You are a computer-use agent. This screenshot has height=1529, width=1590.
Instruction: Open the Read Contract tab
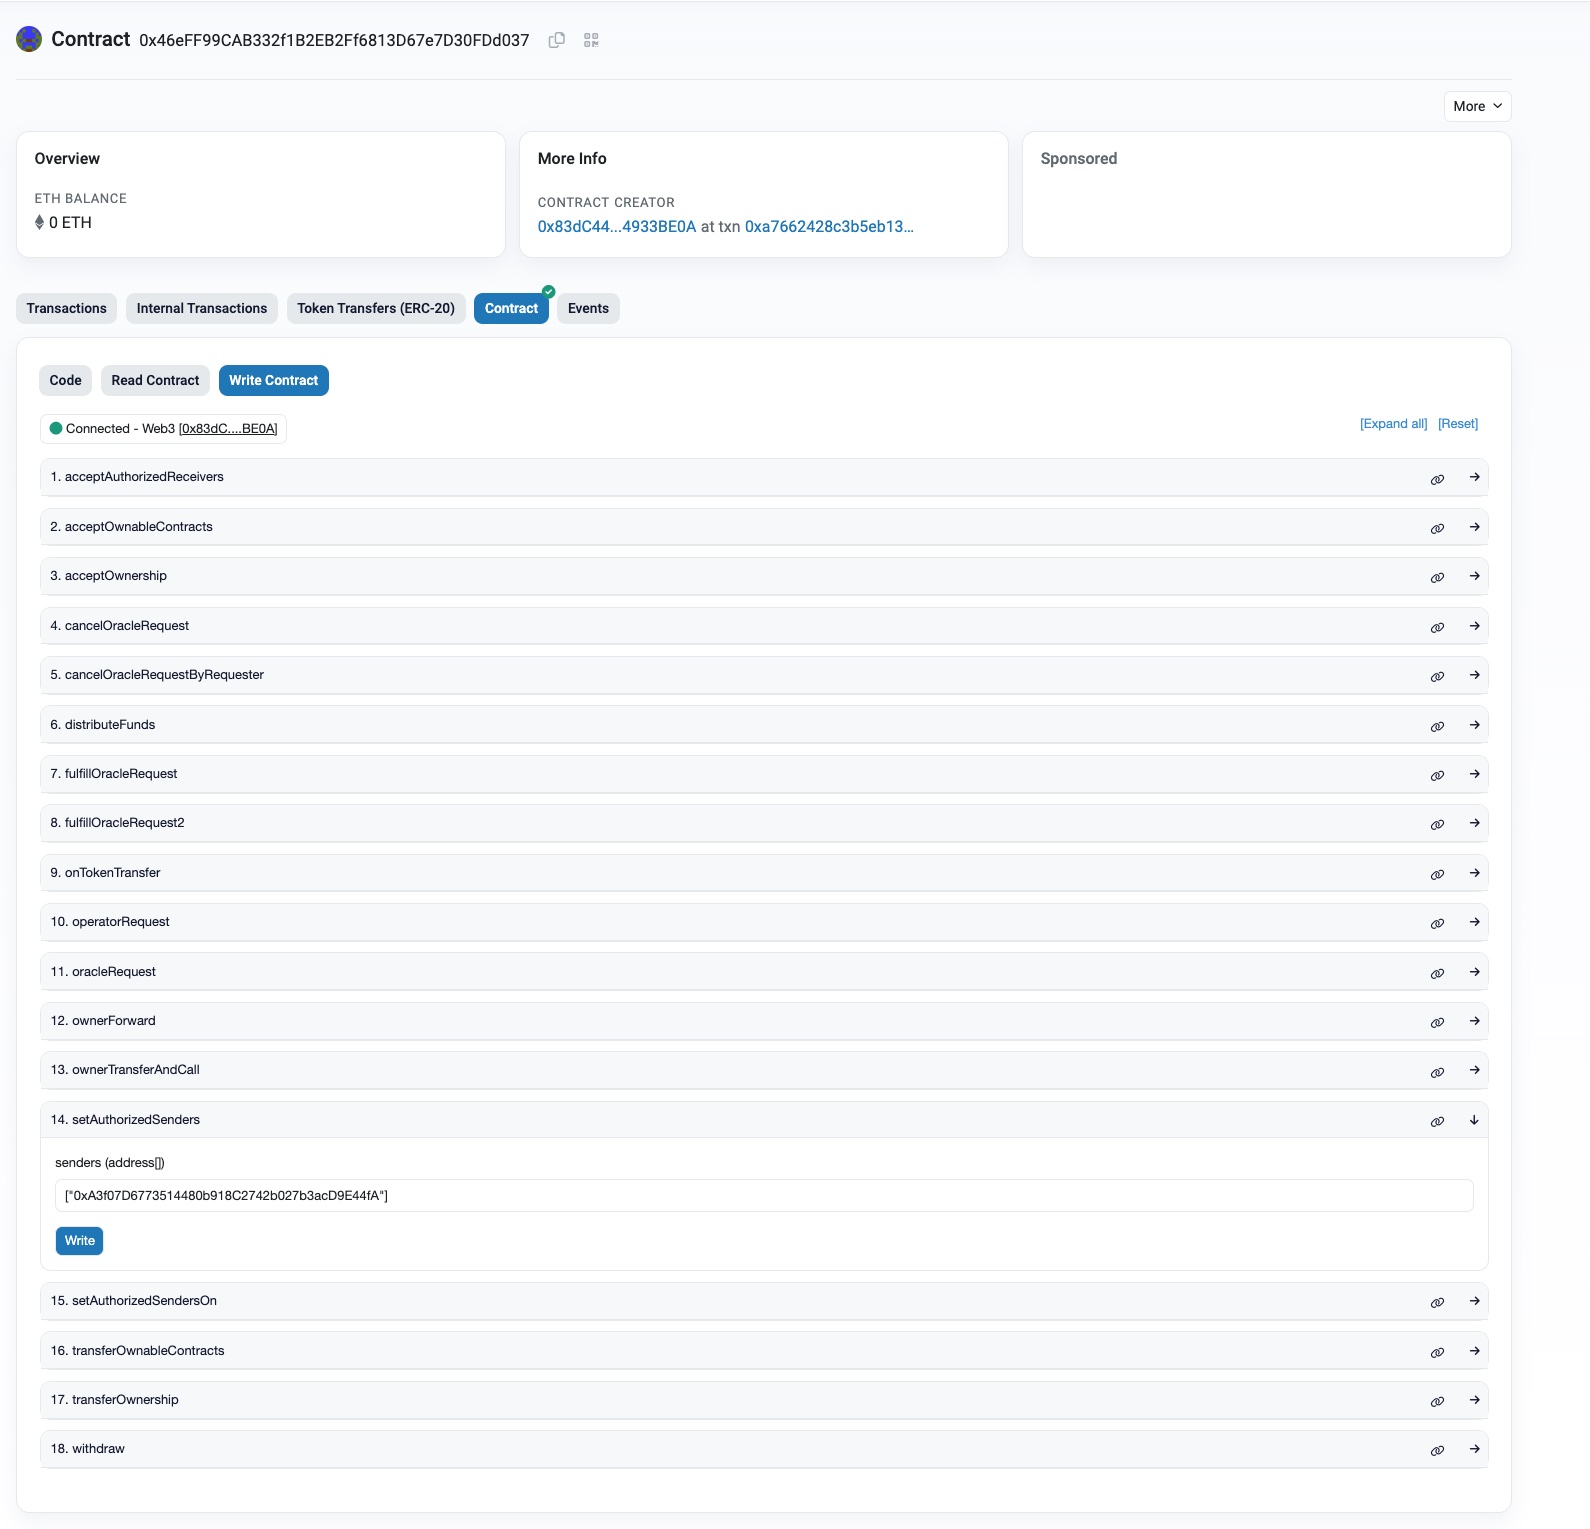pyautogui.click(x=155, y=380)
